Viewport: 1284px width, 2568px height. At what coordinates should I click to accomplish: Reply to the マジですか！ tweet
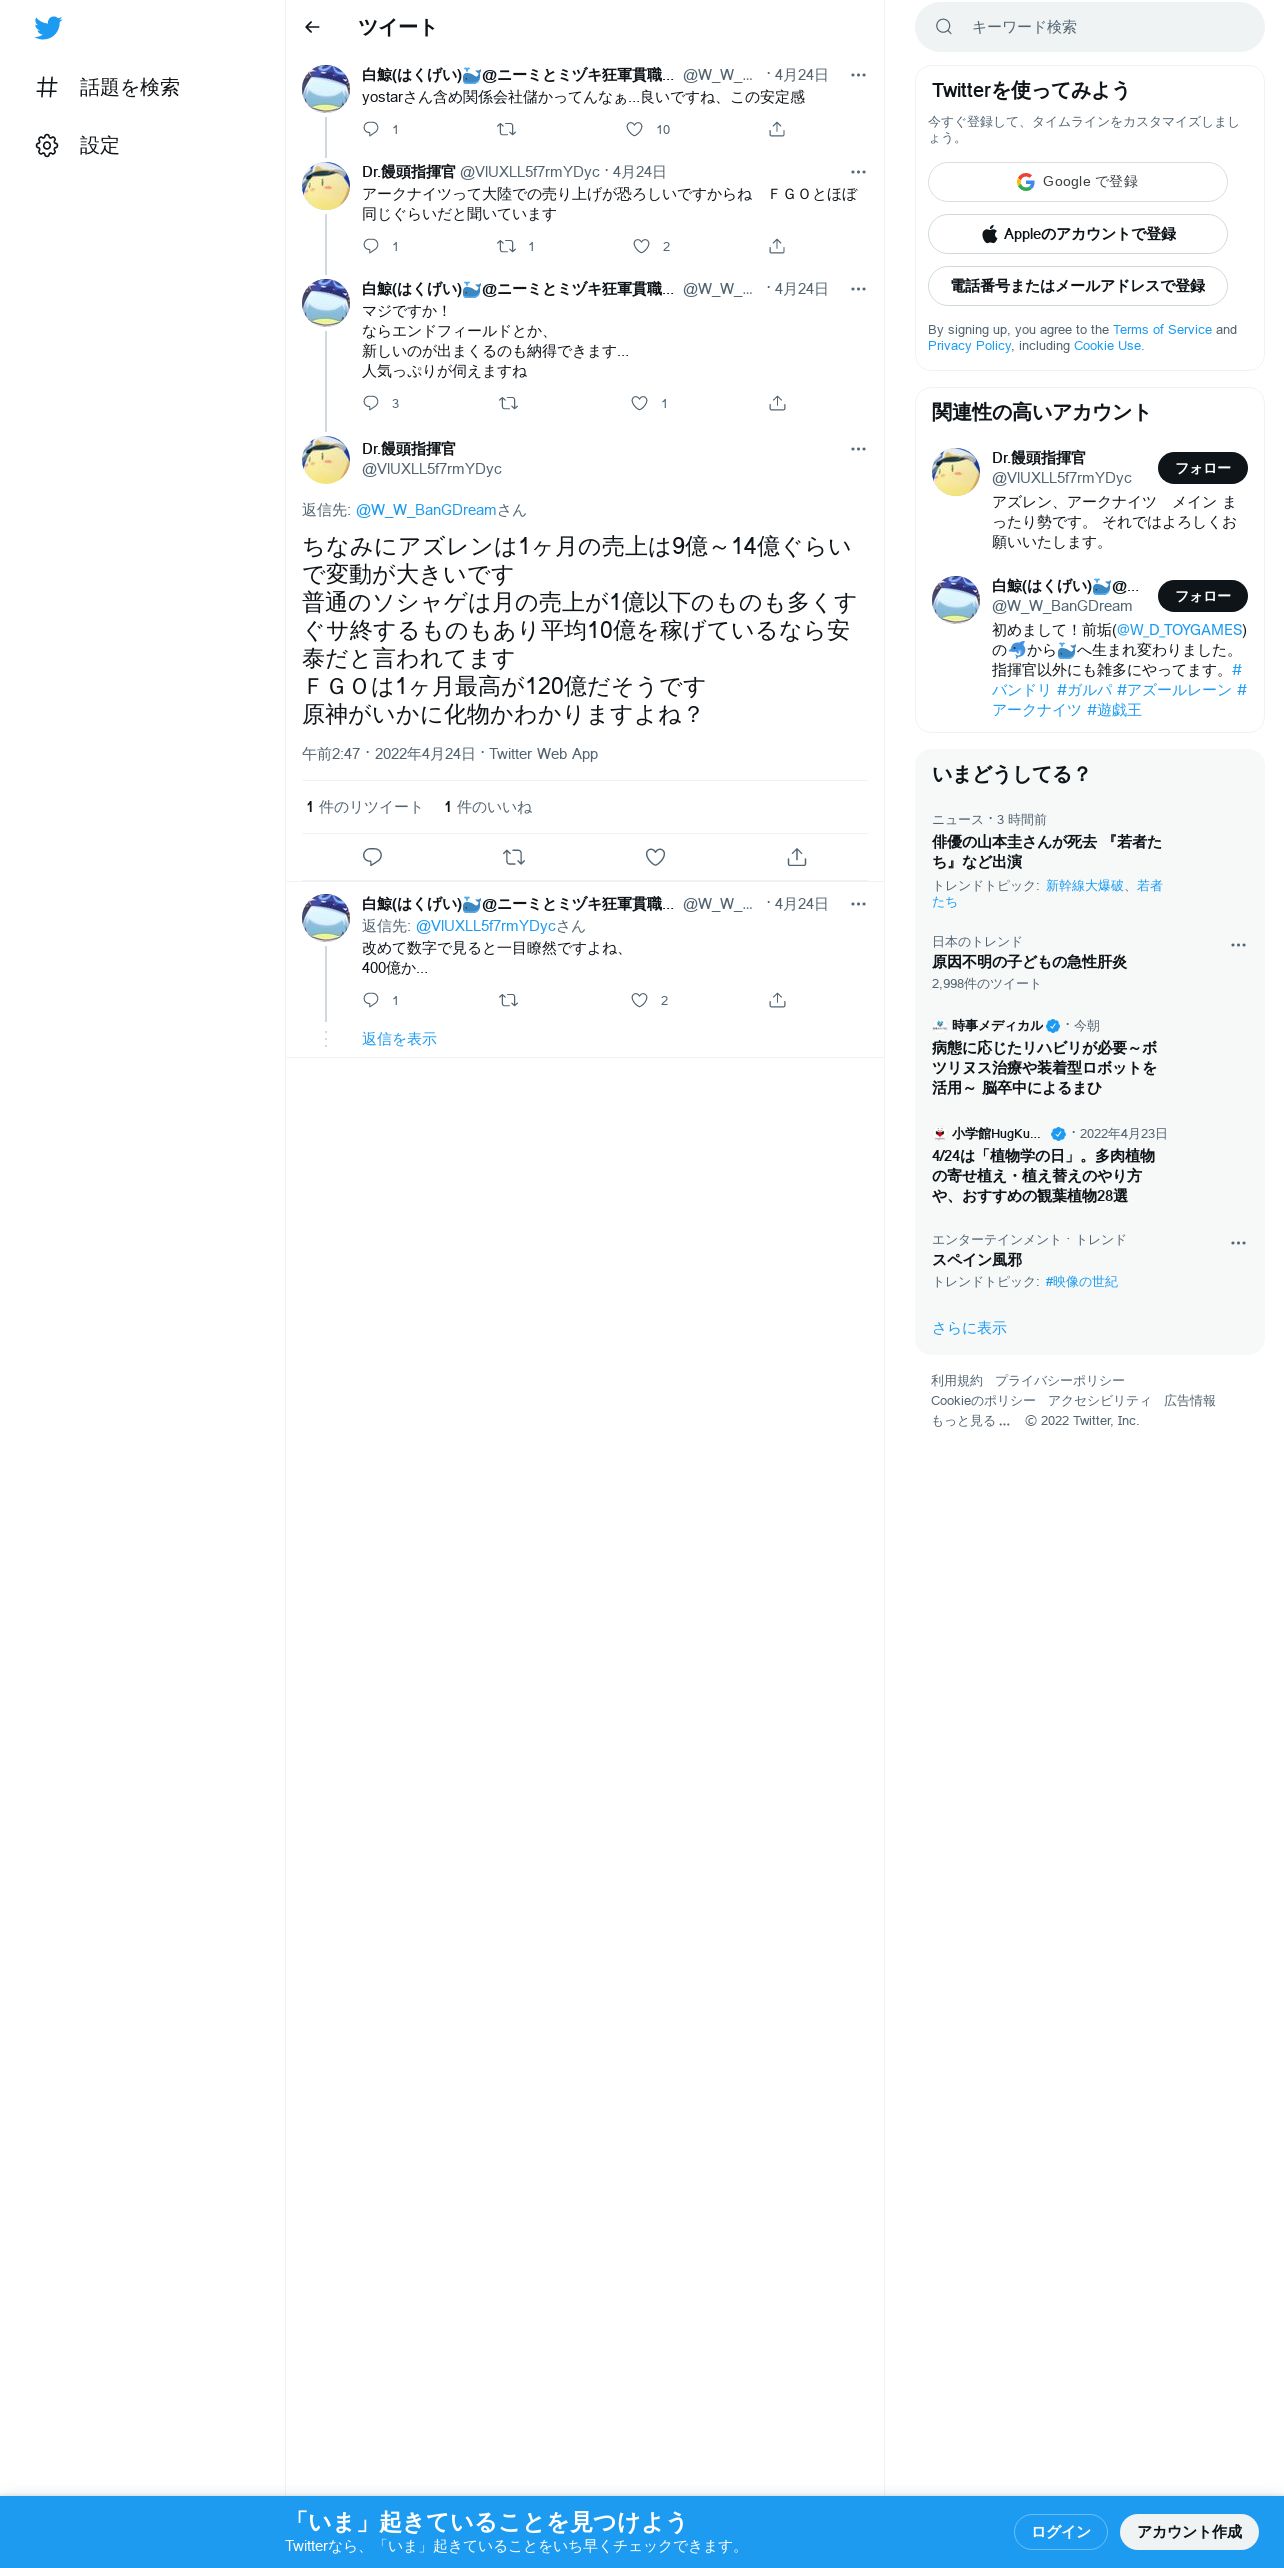tap(371, 403)
